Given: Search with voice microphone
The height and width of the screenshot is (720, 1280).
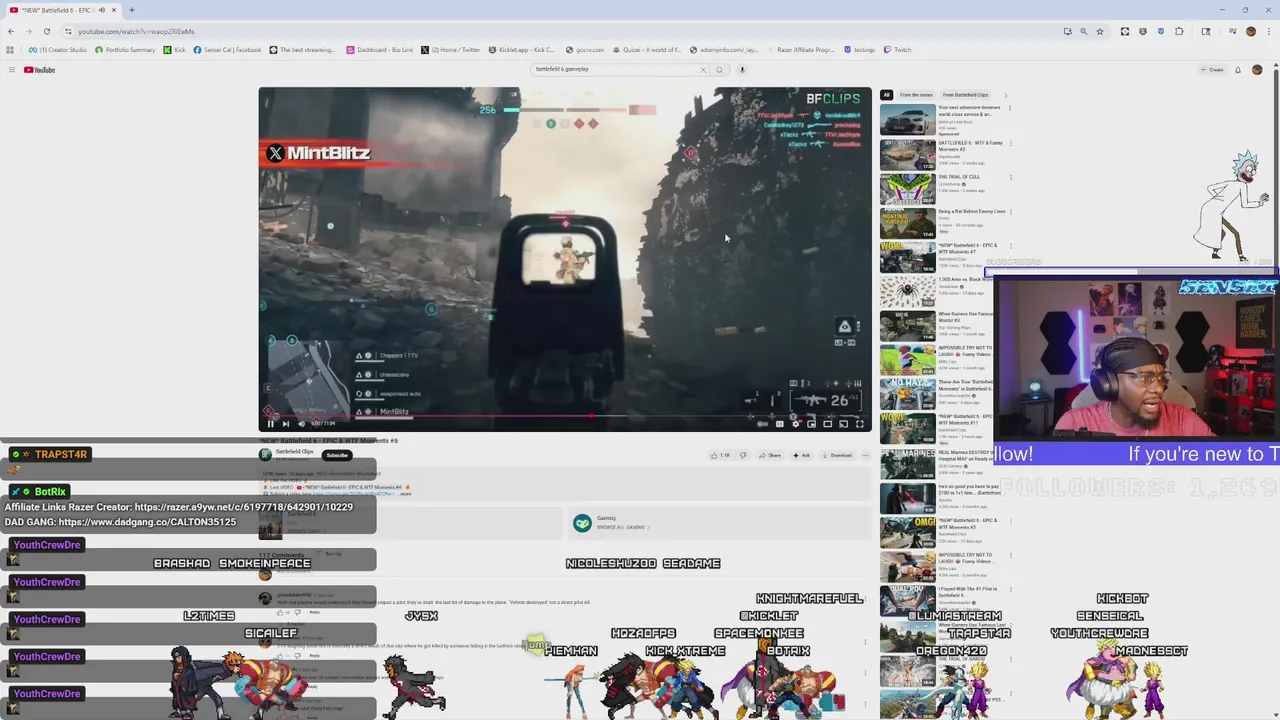Looking at the screenshot, I should 742,70.
